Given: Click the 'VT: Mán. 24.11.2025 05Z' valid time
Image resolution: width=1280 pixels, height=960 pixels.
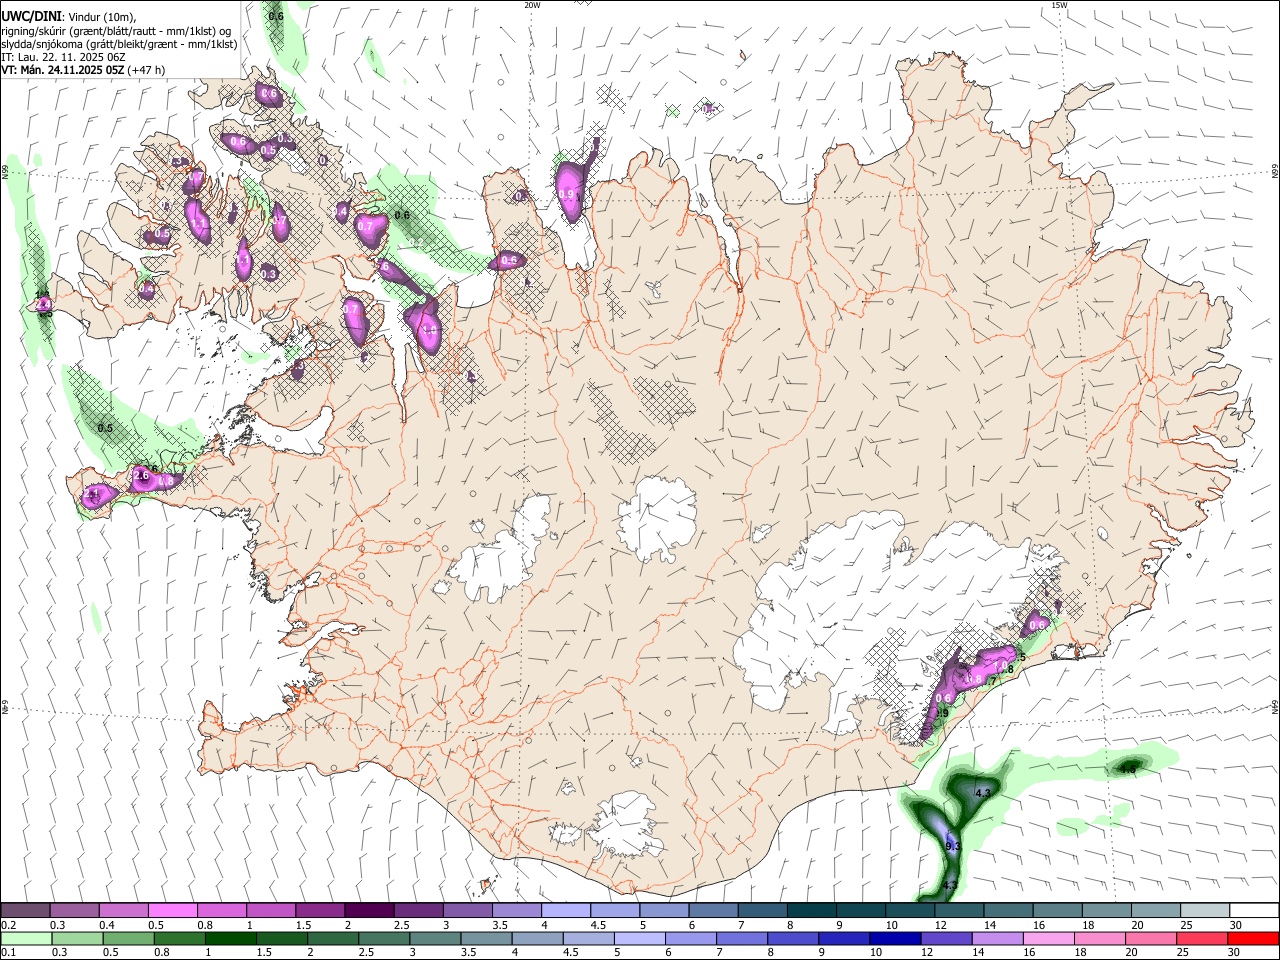Looking at the screenshot, I should pyautogui.click(x=63, y=70).
